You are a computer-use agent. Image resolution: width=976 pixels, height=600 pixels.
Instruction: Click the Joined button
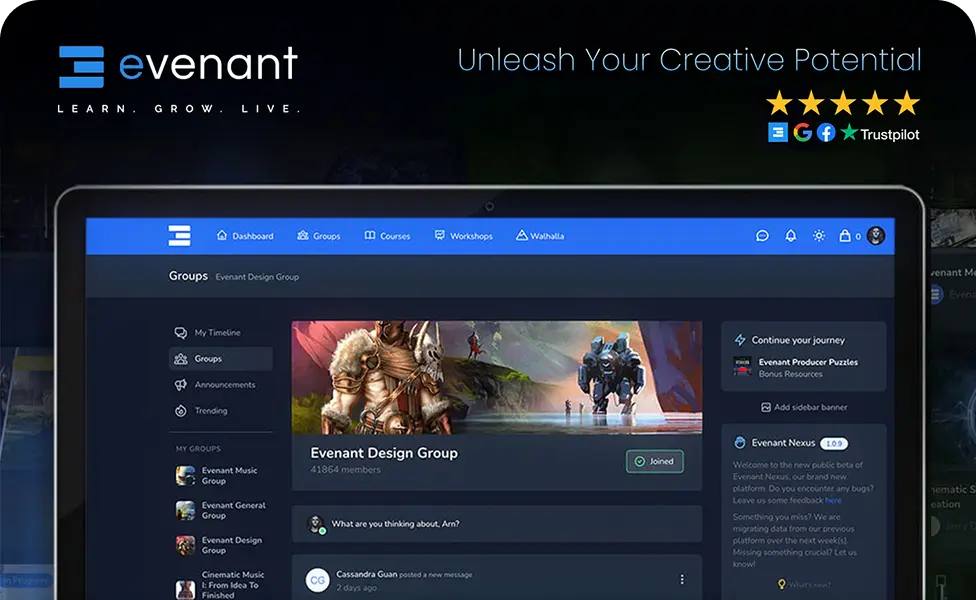654,461
